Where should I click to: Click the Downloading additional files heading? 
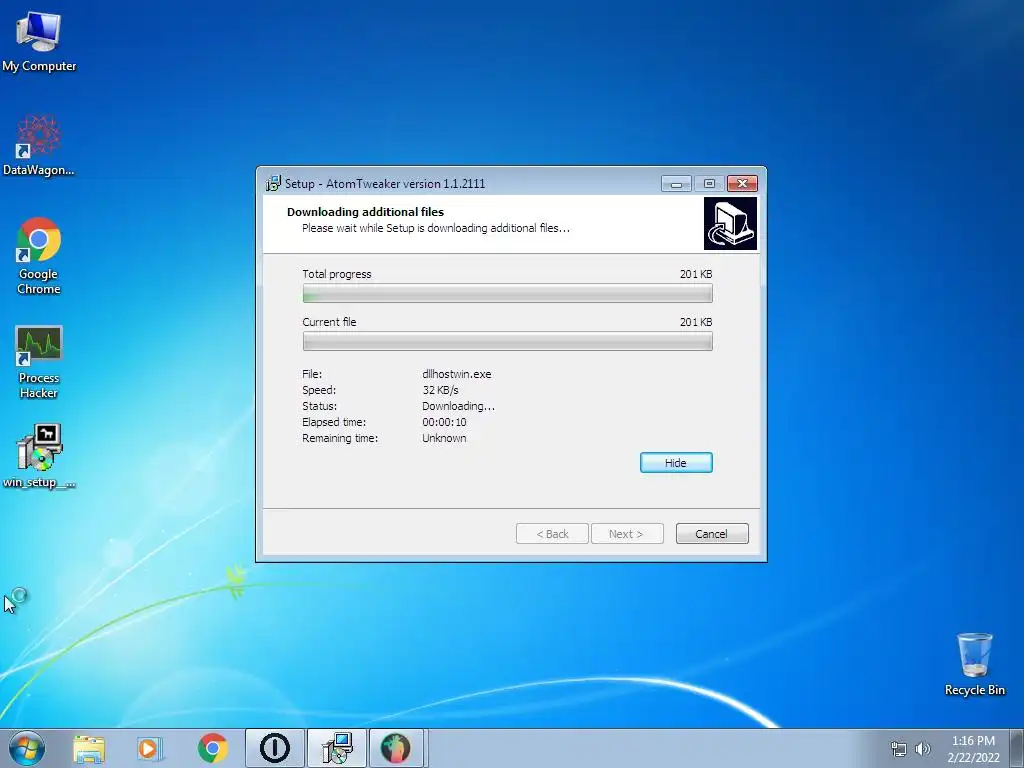(x=365, y=212)
